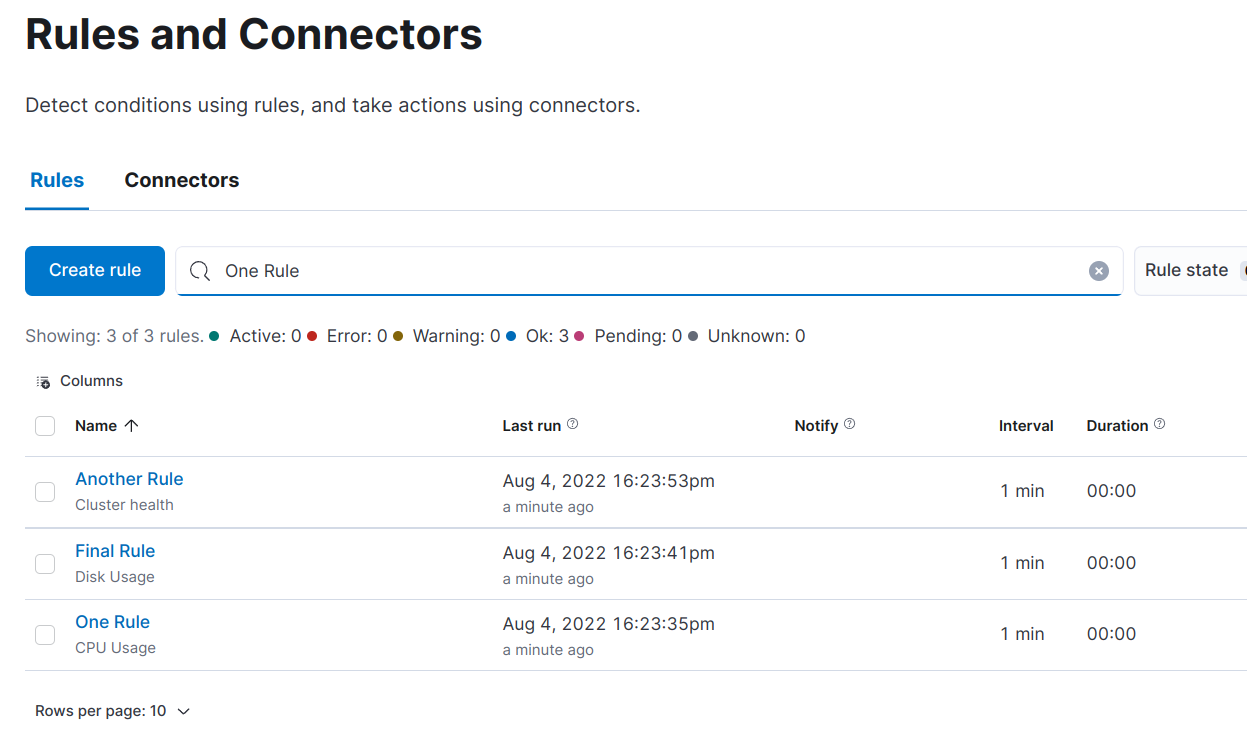Toggle the Name column sort arrow
Screen dimensions: 1247x751
[x=131, y=425]
